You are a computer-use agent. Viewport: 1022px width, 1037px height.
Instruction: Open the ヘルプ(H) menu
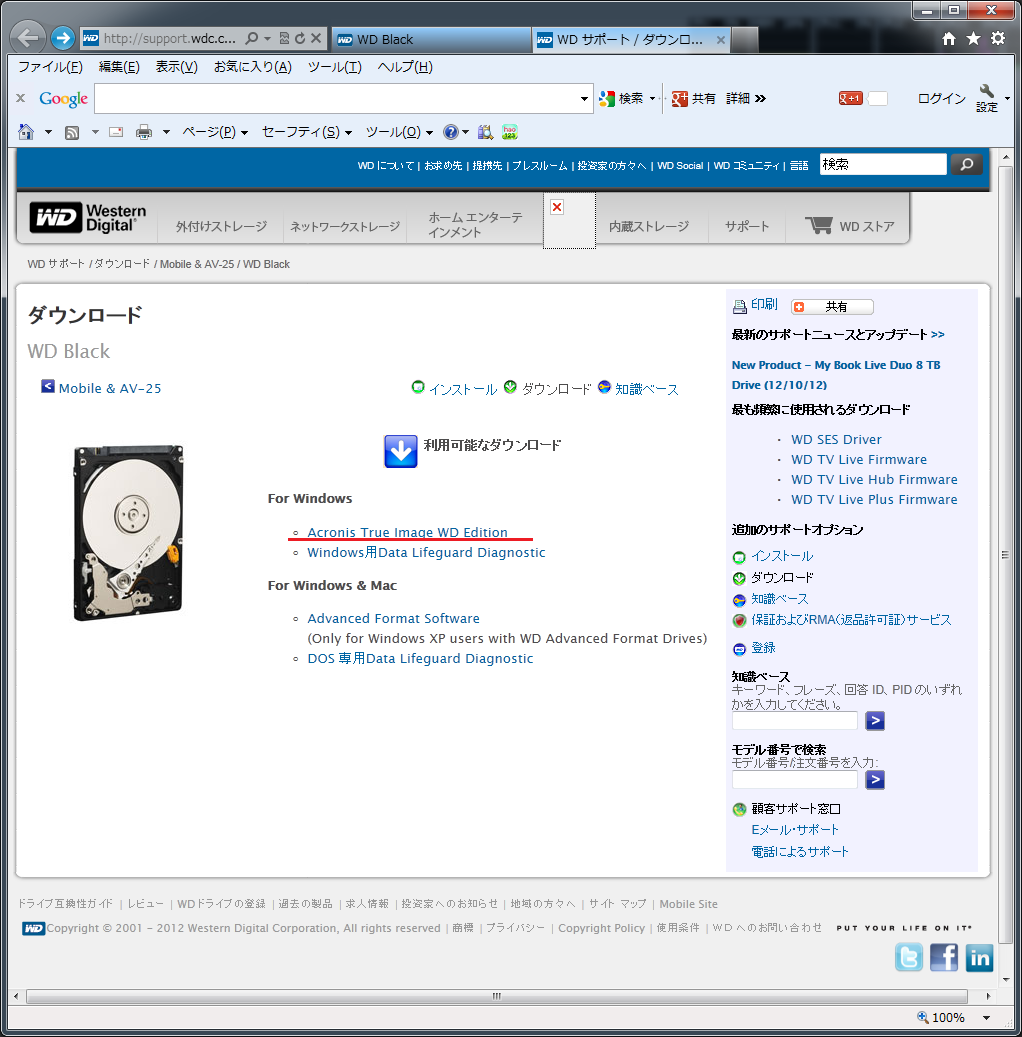pyautogui.click(x=405, y=67)
